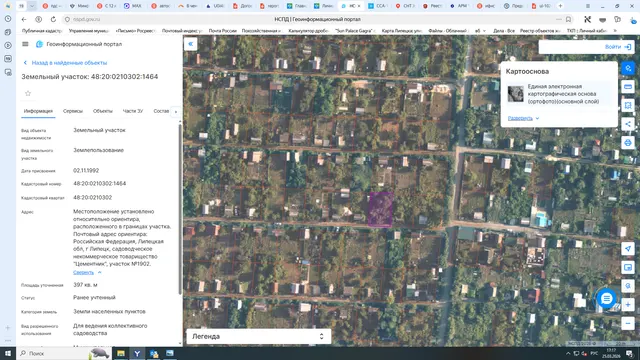The width and height of the screenshot is (640, 360).
Task: Locate my position with navigation arrow
Action: pyautogui.click(x=628, y=249)
